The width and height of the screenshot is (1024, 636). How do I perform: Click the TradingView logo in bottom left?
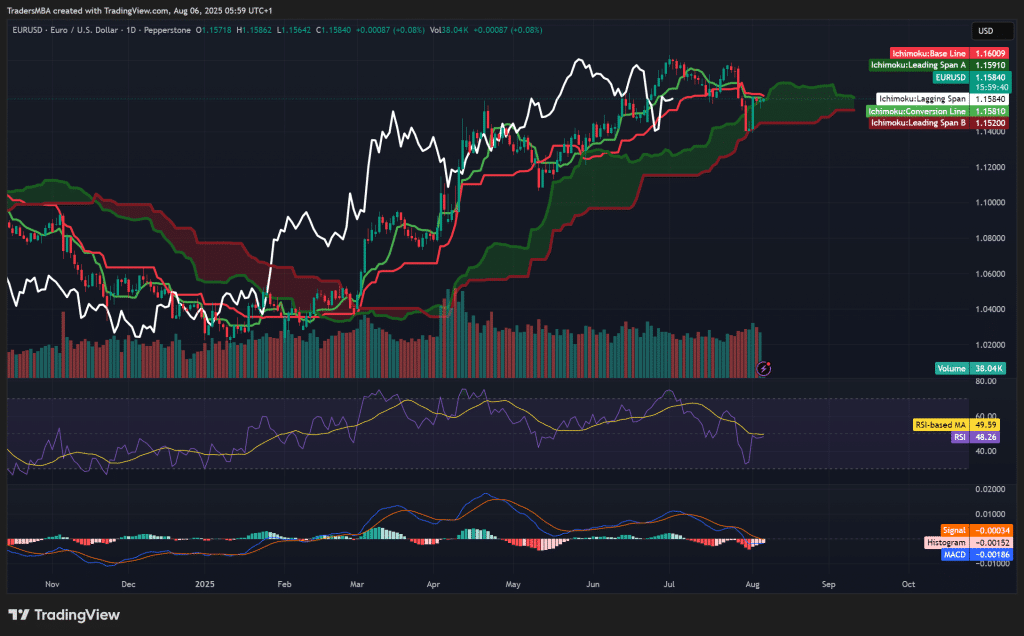click(63, 614)
